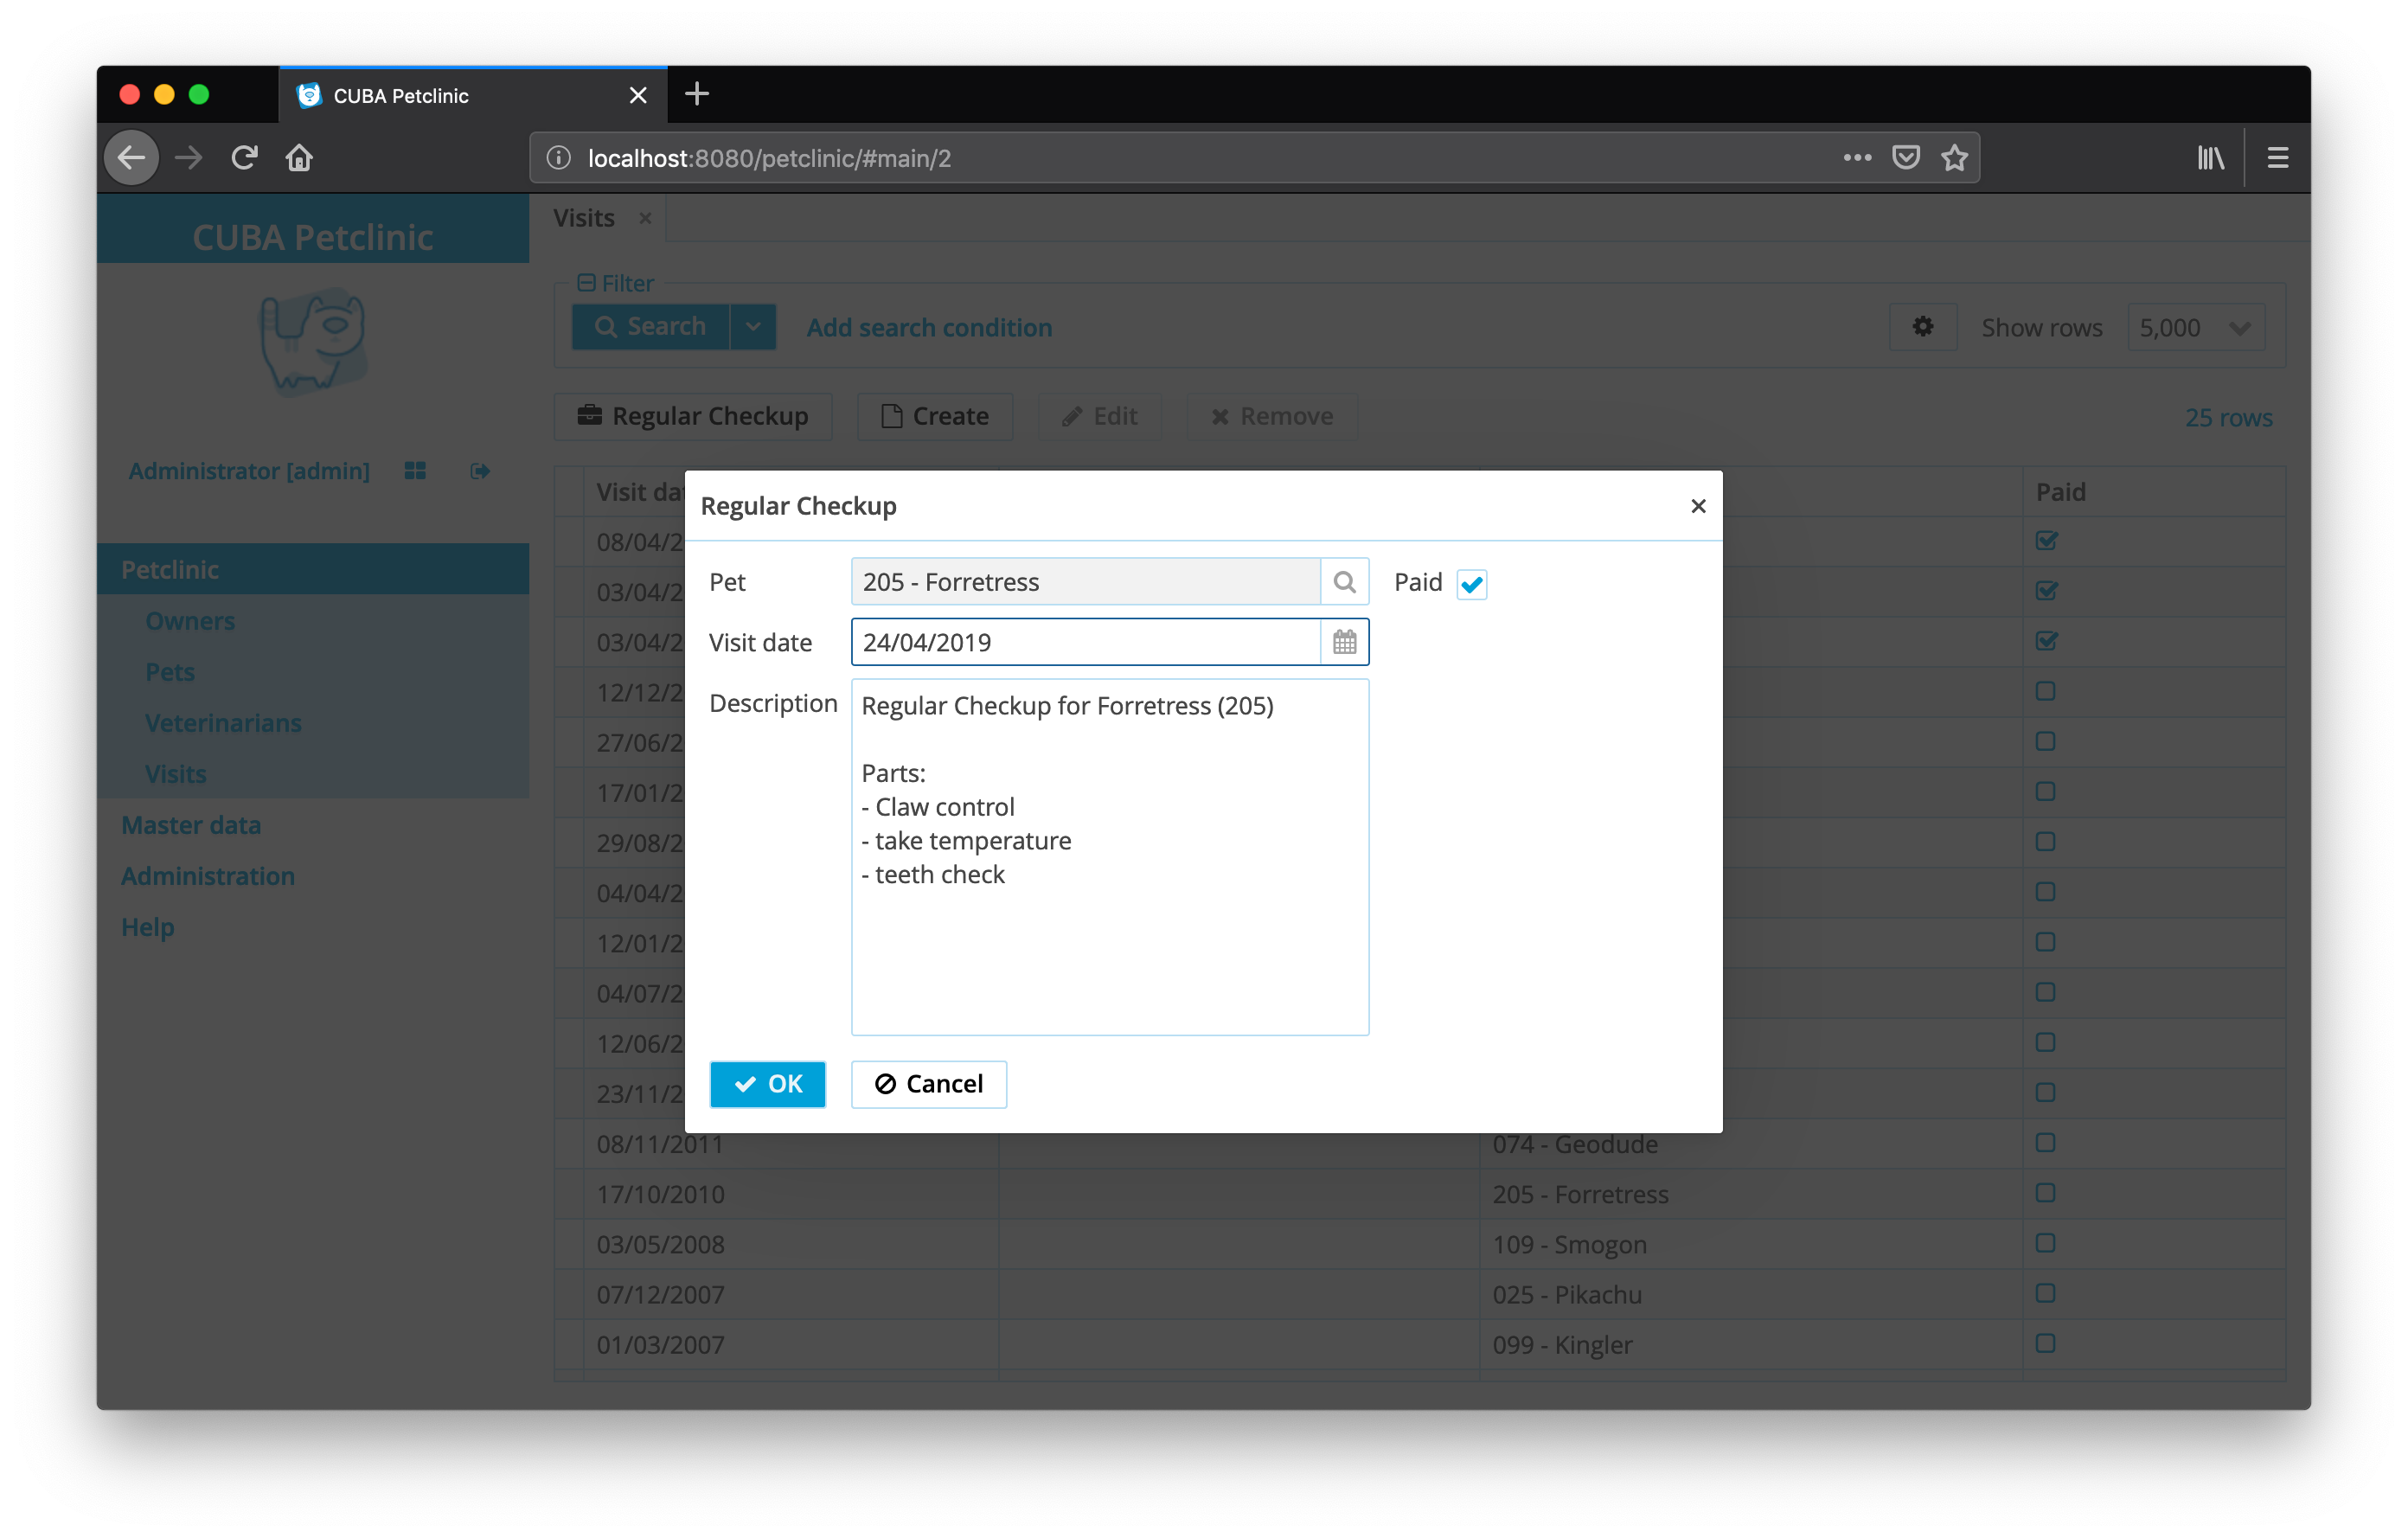
Task: Open the Veterinarians menu item
Action: [223, 723]
